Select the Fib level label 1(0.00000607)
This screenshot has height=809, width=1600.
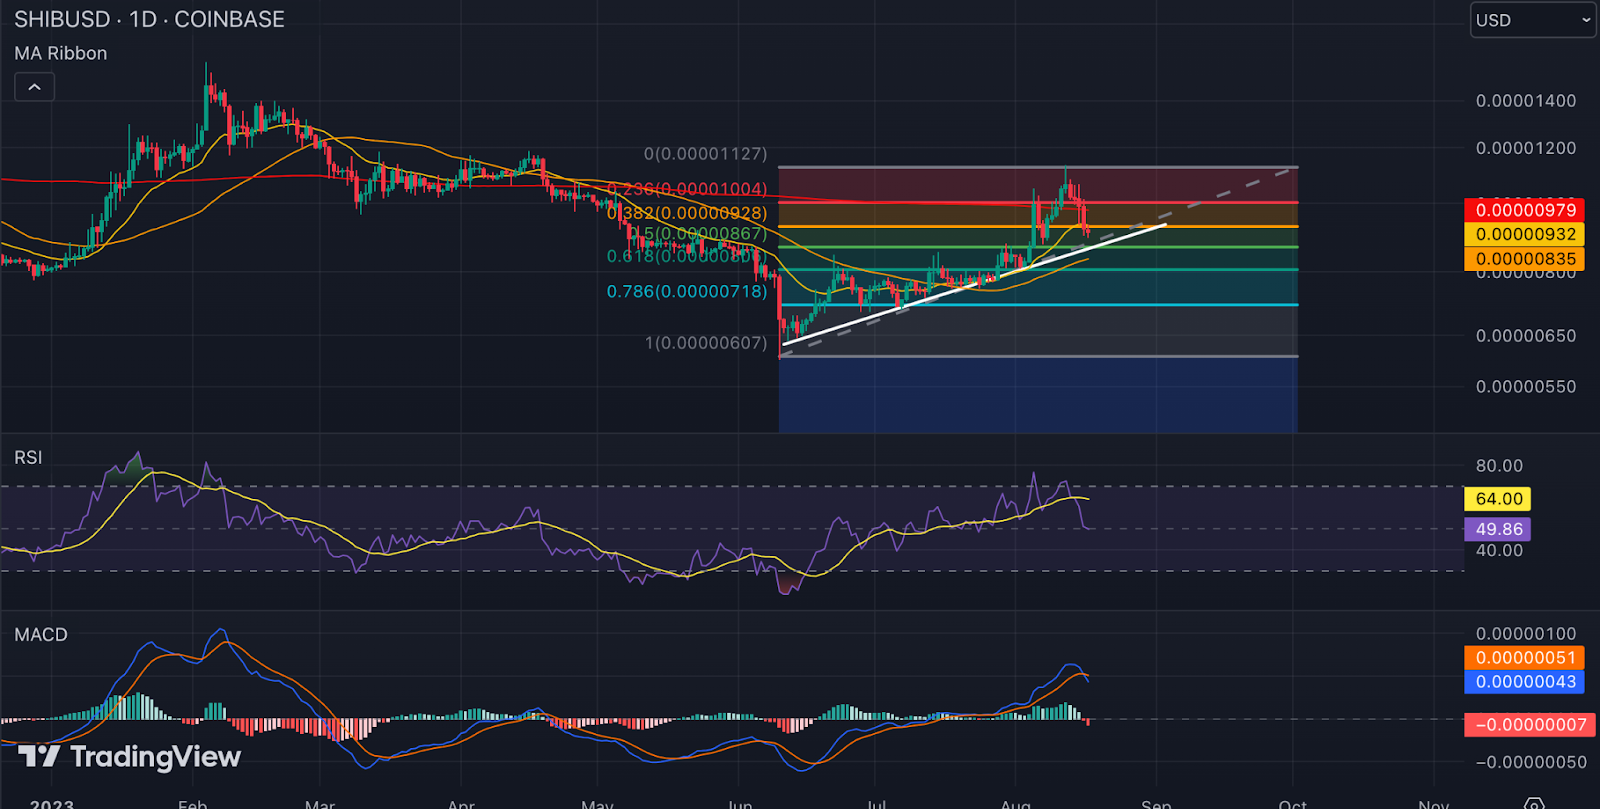pos(706,343)
